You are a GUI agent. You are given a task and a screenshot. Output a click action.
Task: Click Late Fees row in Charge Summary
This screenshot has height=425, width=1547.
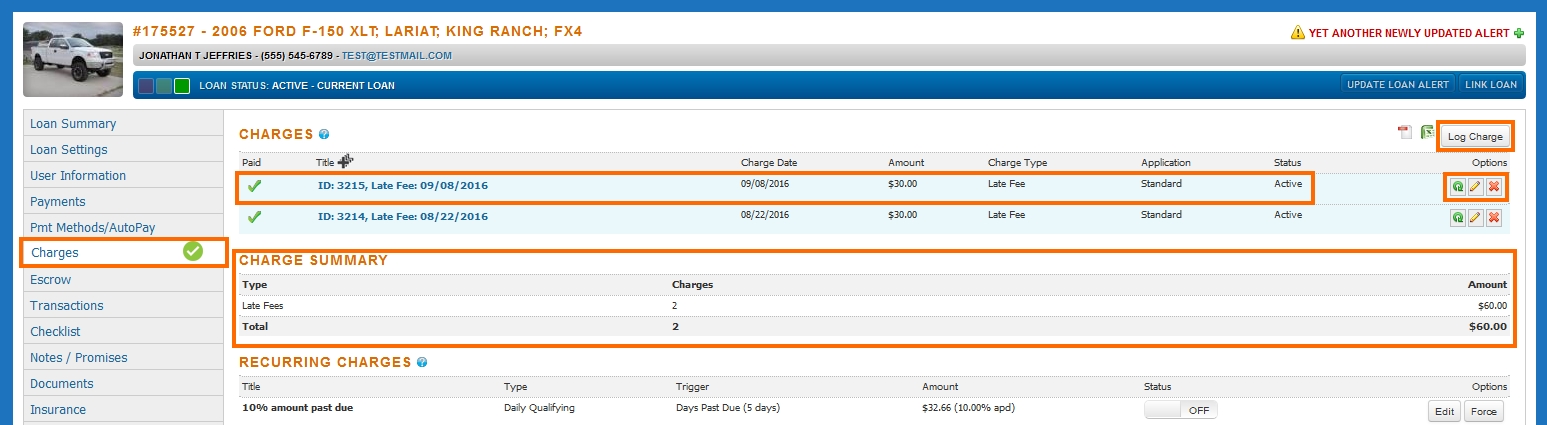coord(875,306)
